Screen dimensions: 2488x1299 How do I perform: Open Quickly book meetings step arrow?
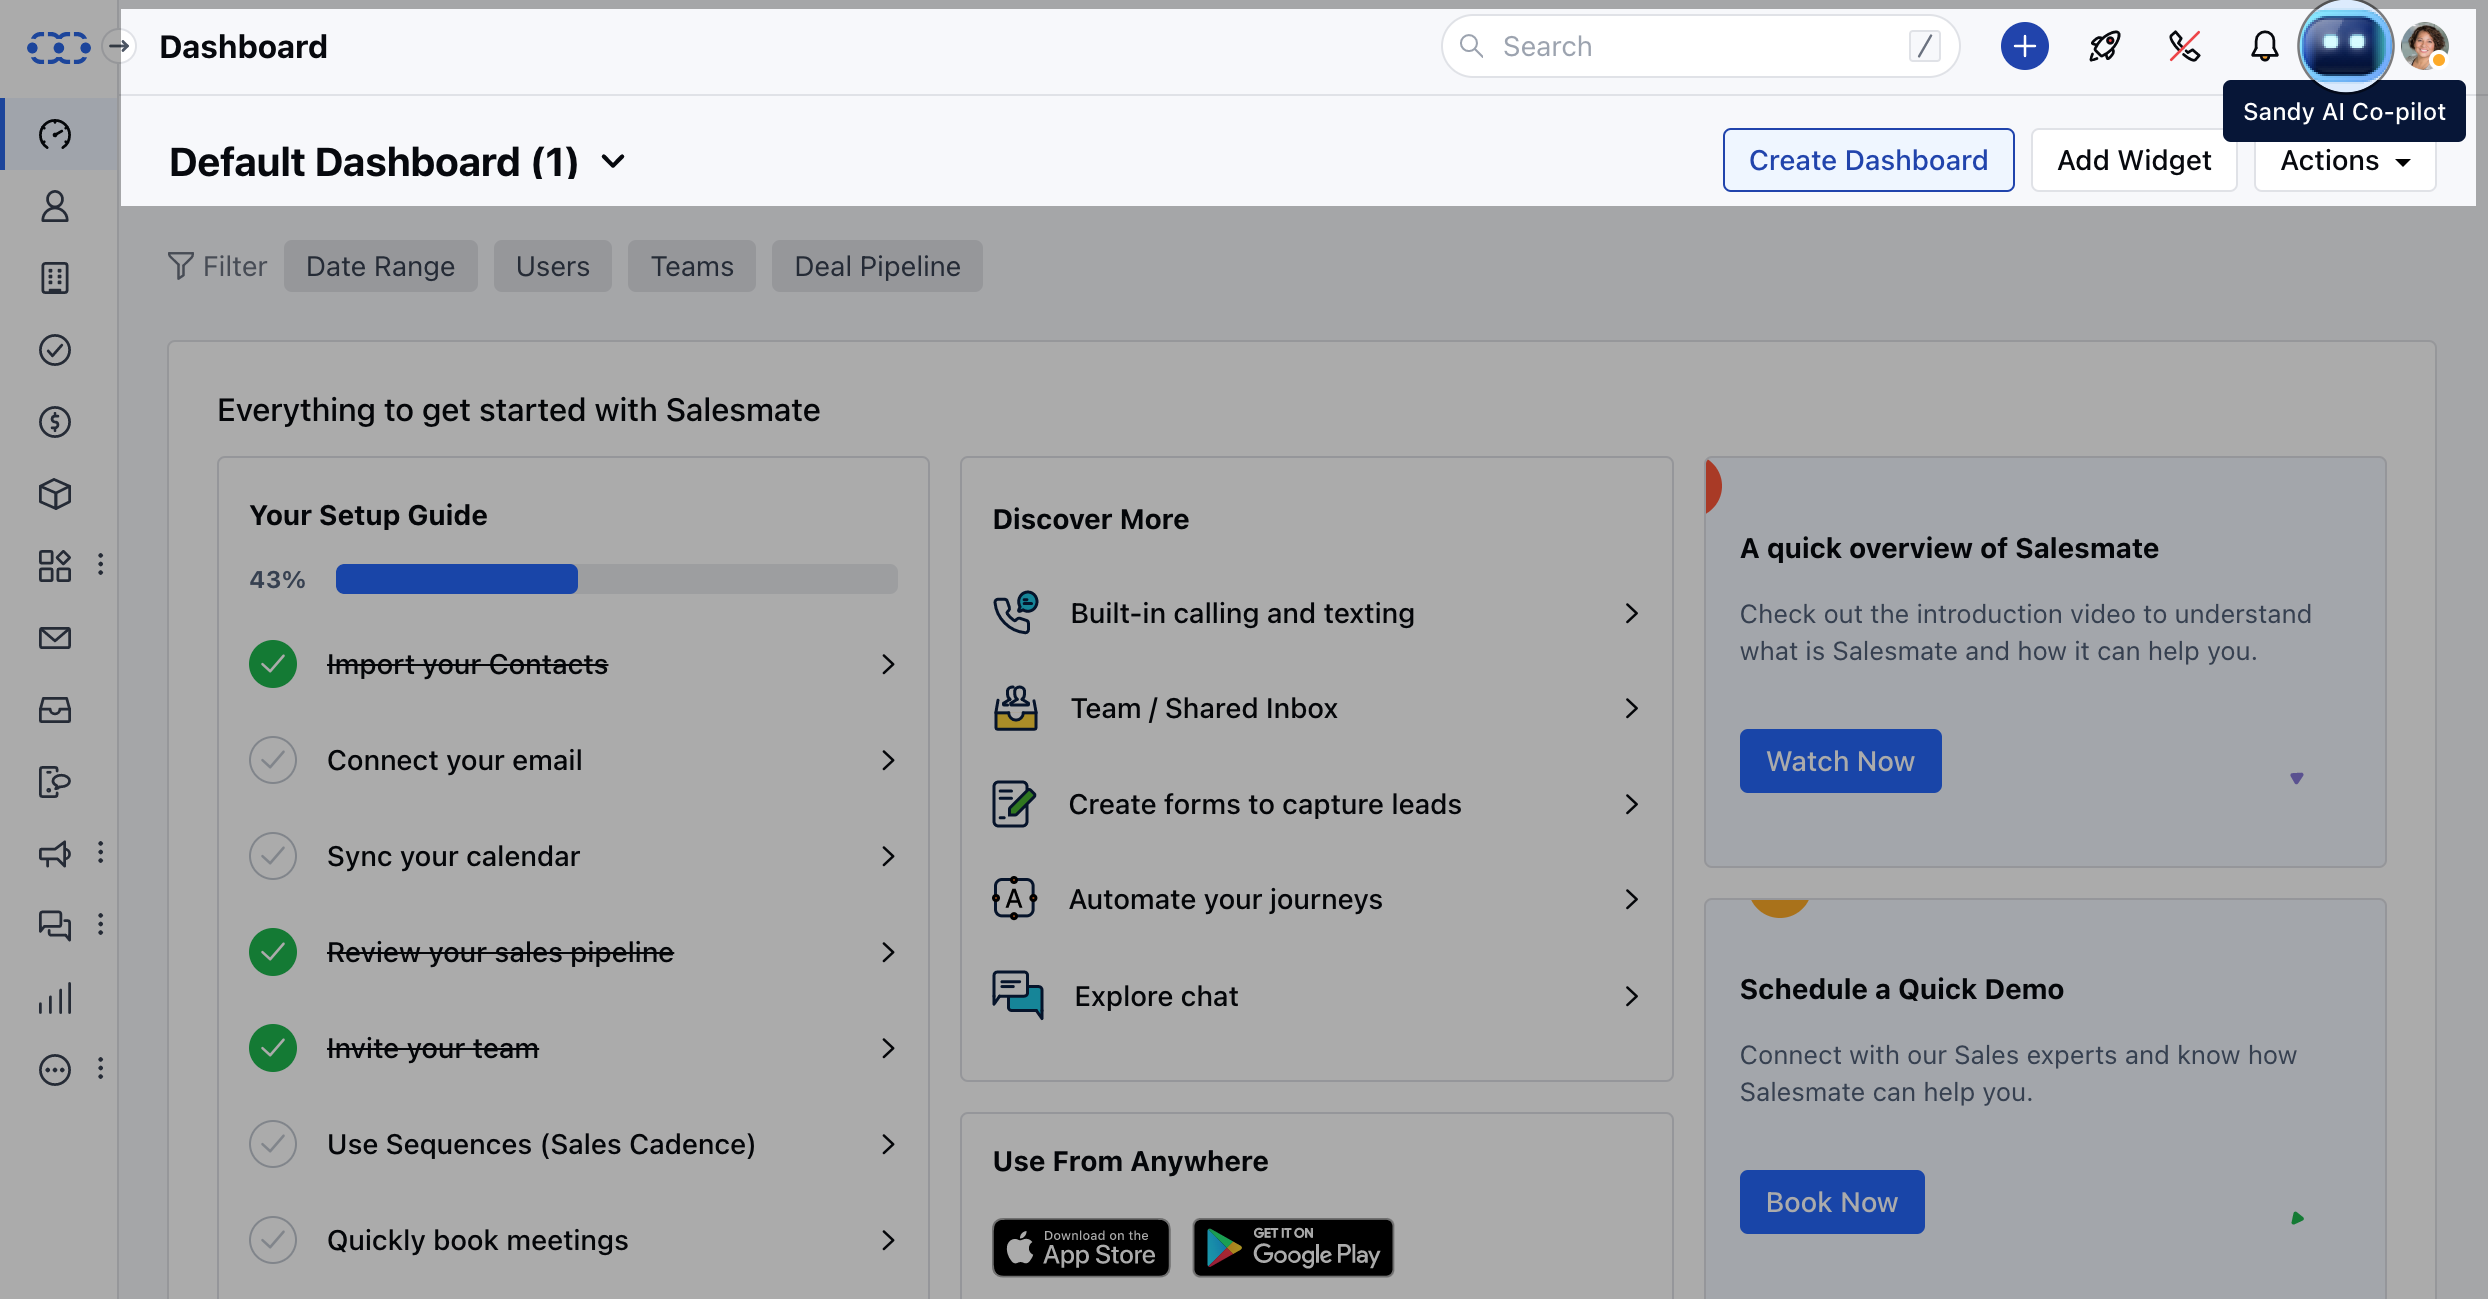(x=888, y=1240)
